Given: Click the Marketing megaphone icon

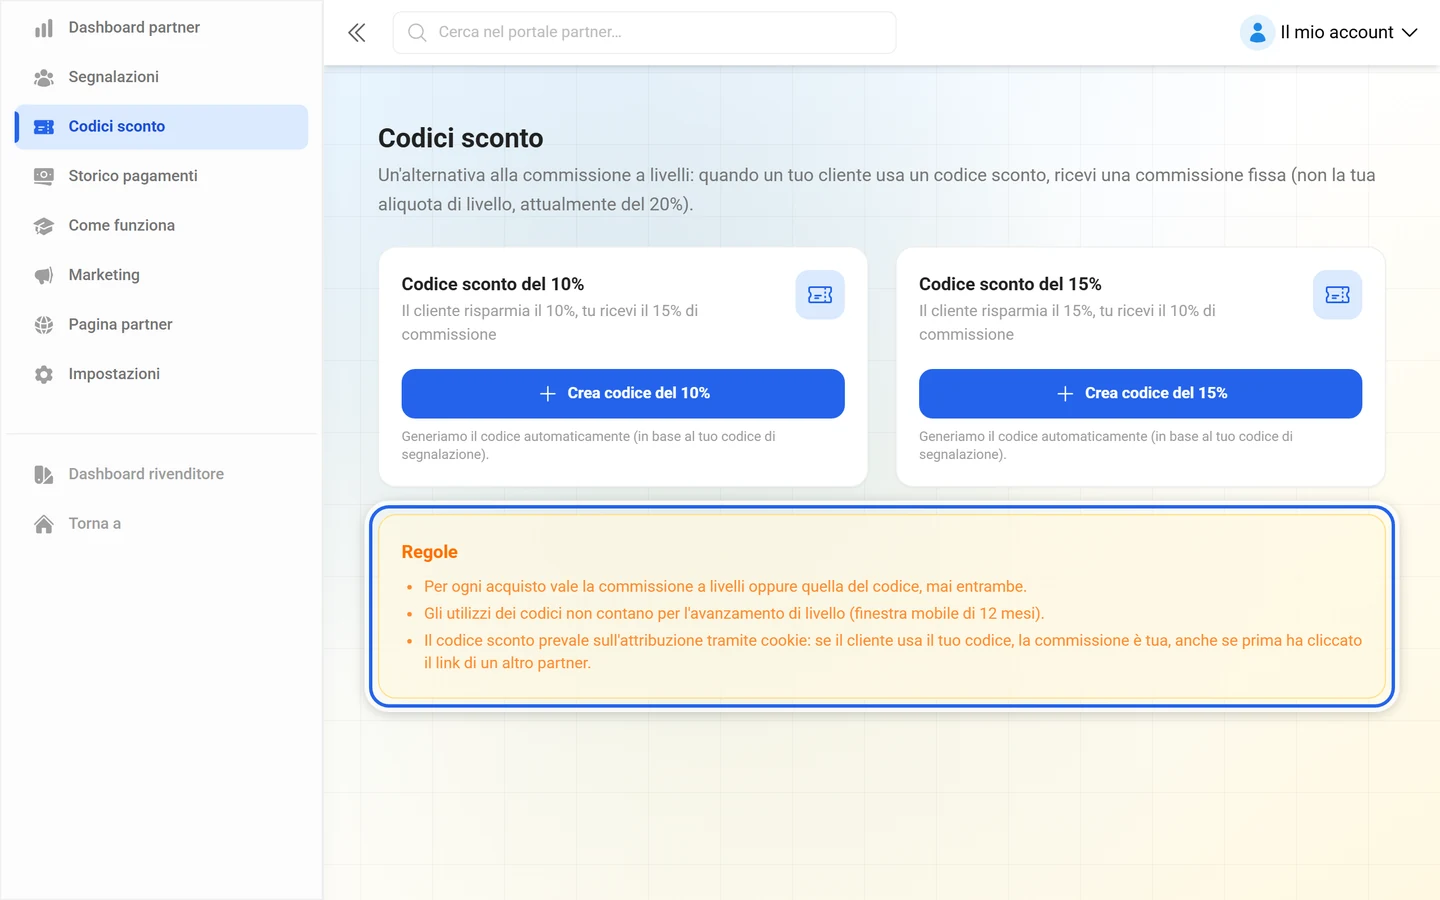Looking at the screenshot, I should tap(44, 275).
